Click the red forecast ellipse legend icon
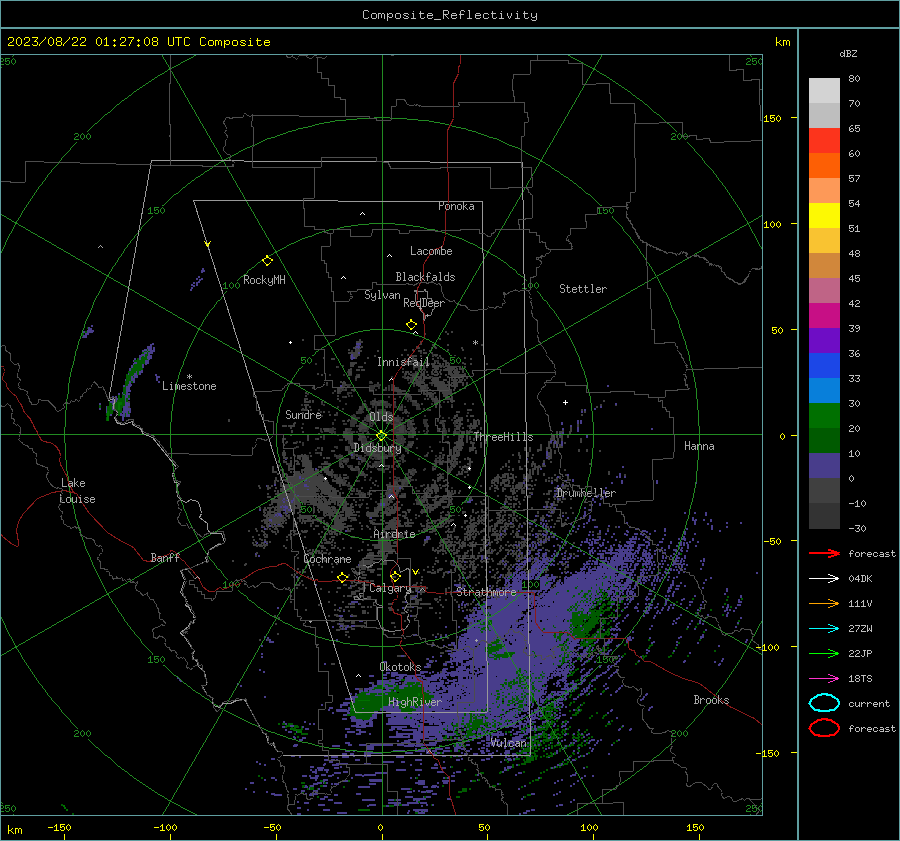900x841 pixels. click(x=824, y=728)
